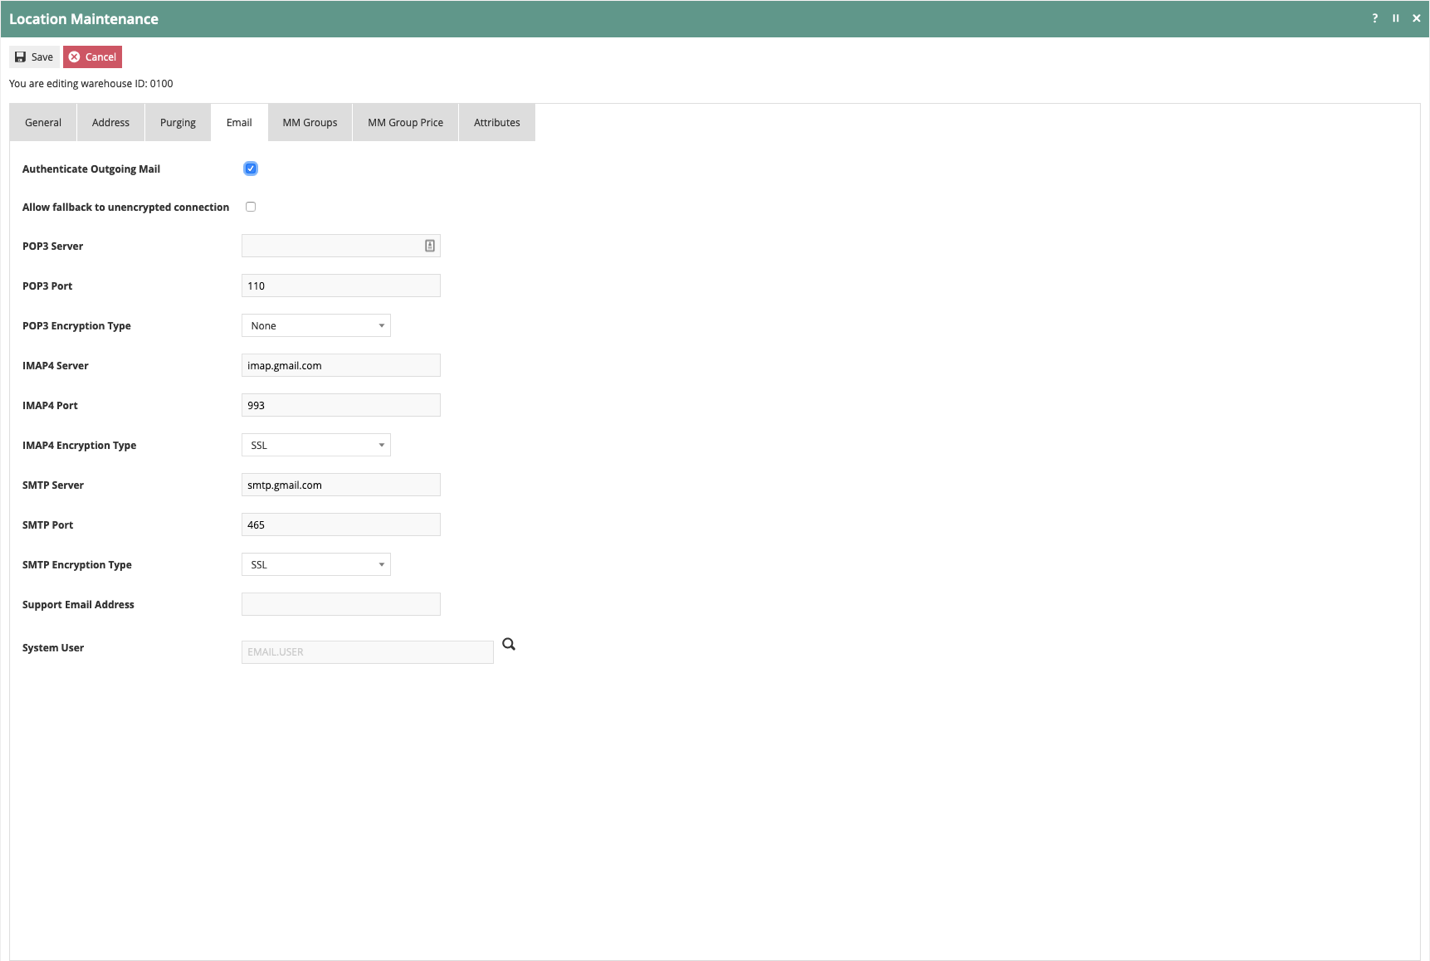Click the pause icon in title bar

coord(1396,18)
